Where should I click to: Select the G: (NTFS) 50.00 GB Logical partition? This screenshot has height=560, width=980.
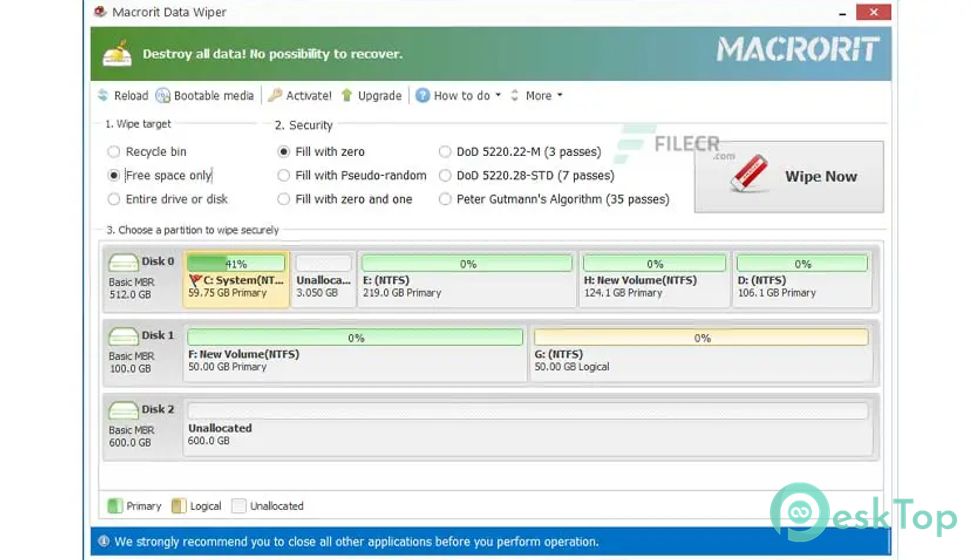(701, 353)
